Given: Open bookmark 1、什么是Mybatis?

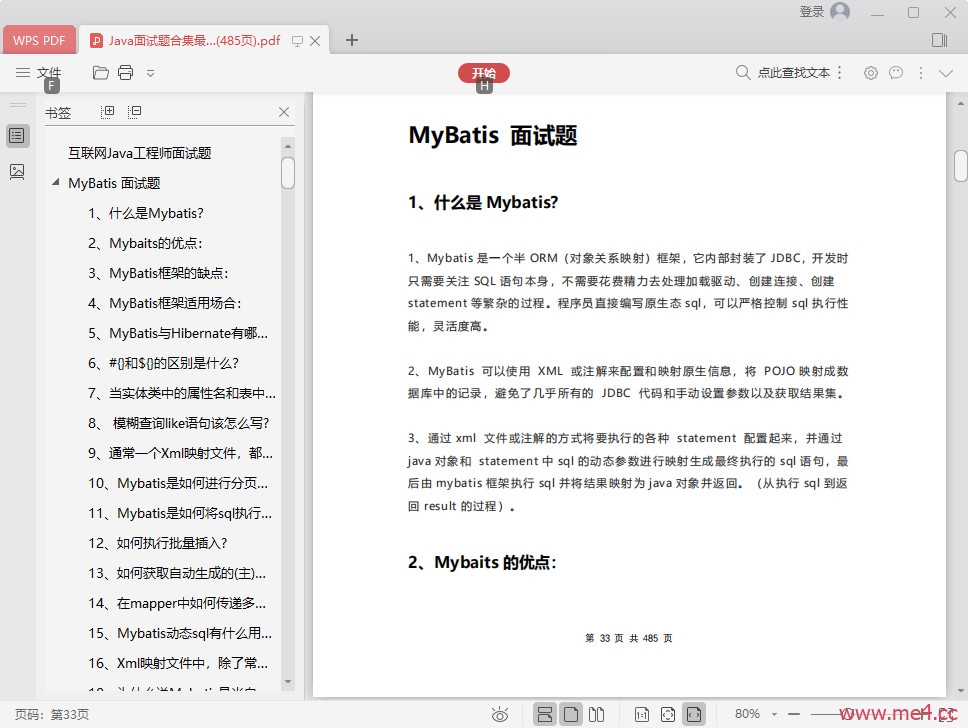Looking at the screenshot, I should tap(146, 214).
